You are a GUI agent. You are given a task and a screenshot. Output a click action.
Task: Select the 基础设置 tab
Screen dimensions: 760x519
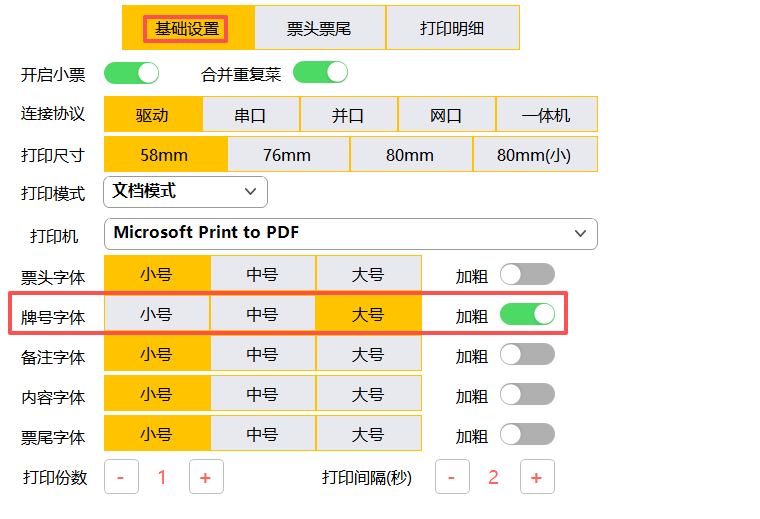tap(187, 28)
